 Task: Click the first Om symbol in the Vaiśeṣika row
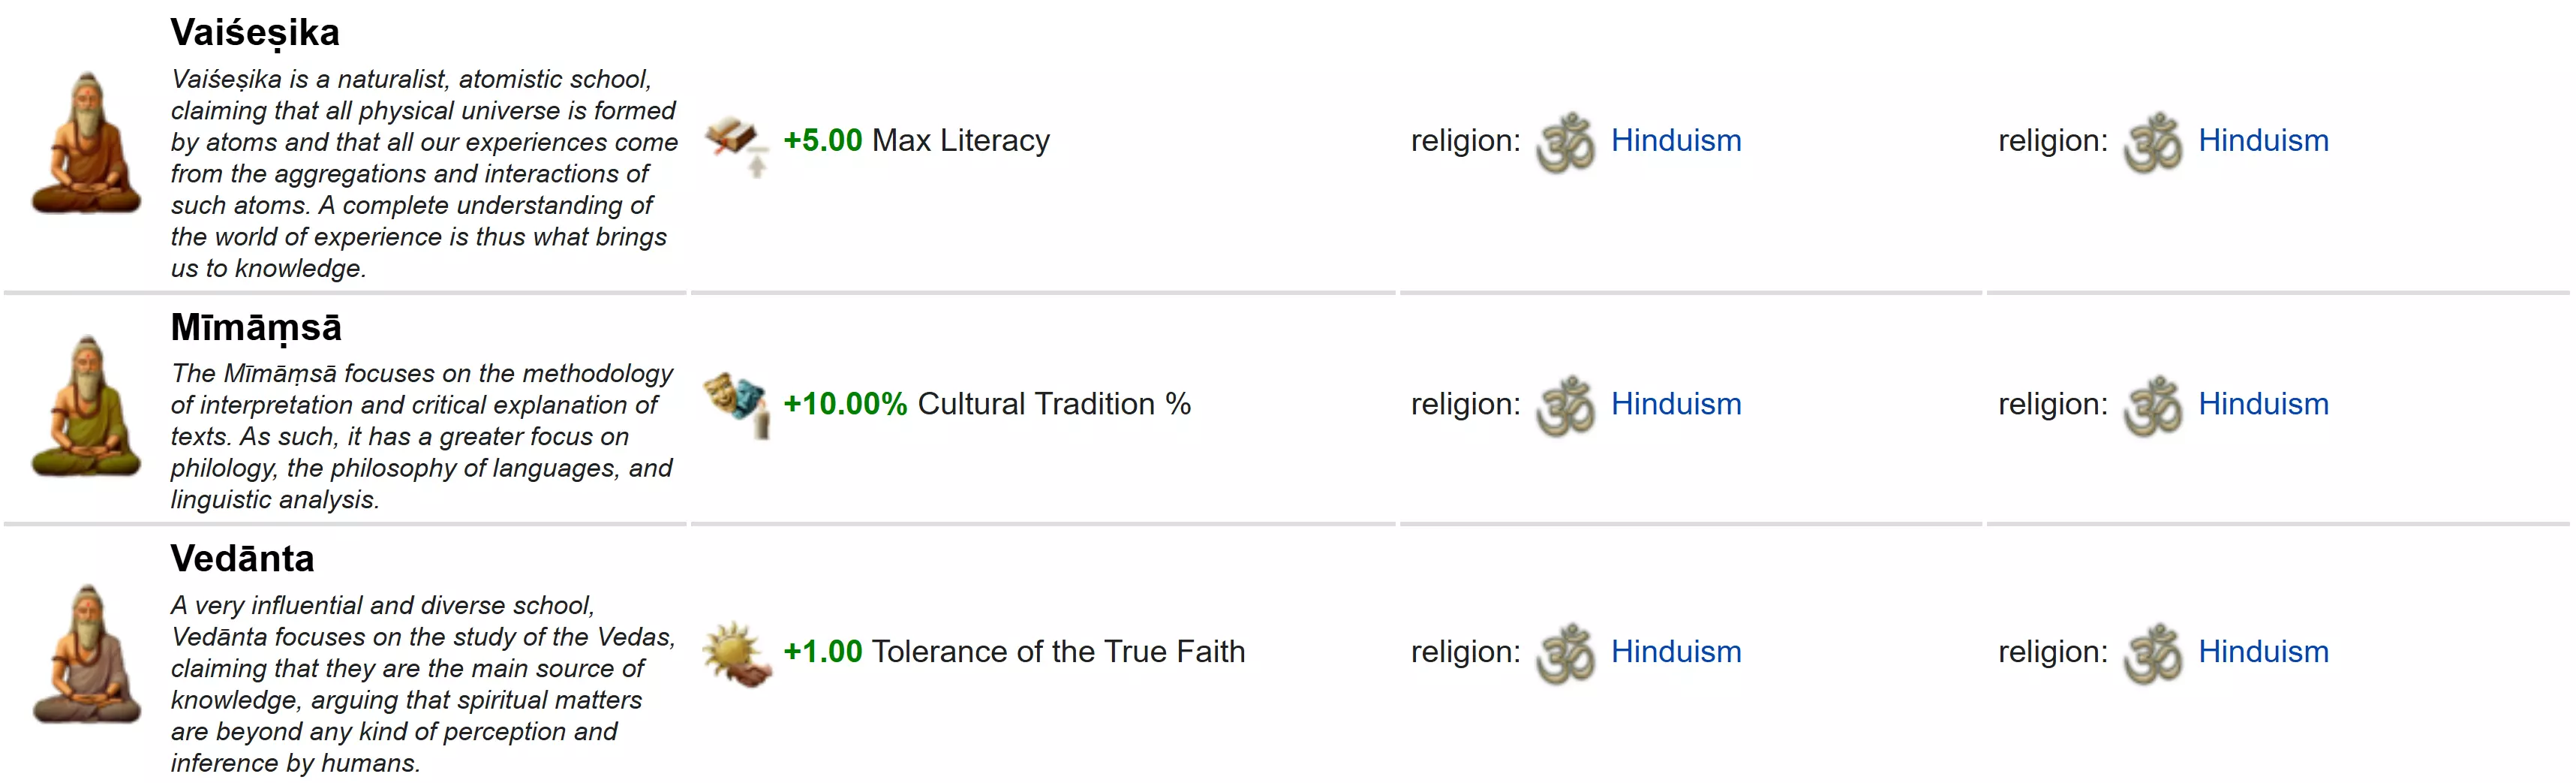tap(1565, 142)
